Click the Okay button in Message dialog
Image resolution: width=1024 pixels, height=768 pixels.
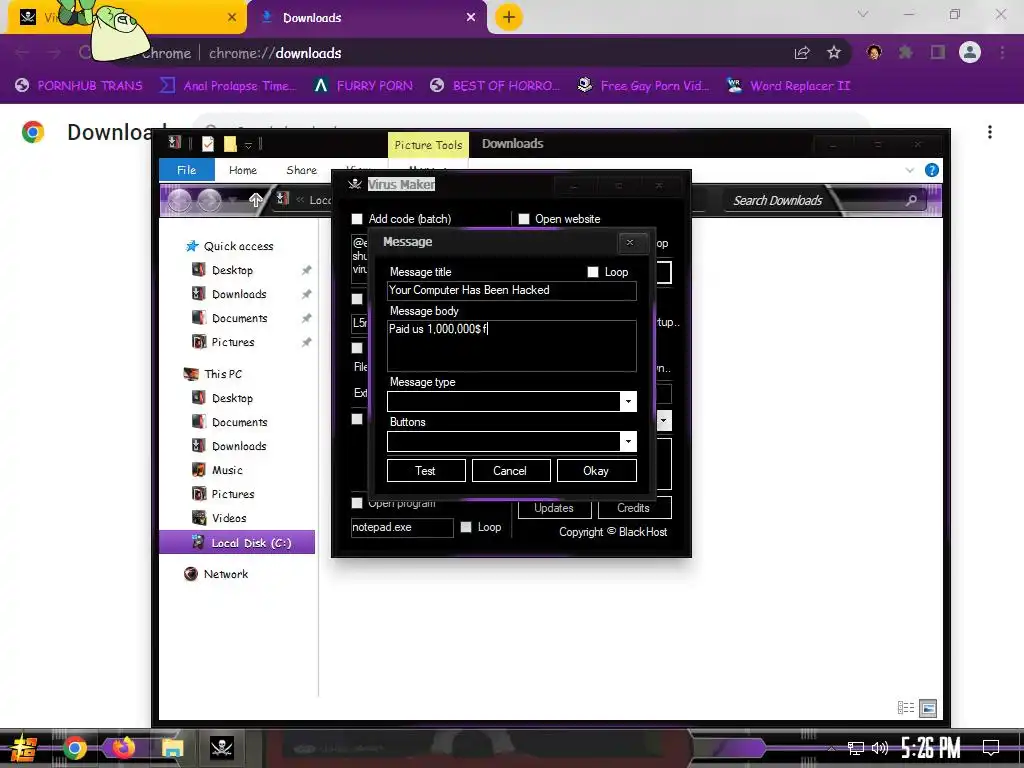coord(596,470)
